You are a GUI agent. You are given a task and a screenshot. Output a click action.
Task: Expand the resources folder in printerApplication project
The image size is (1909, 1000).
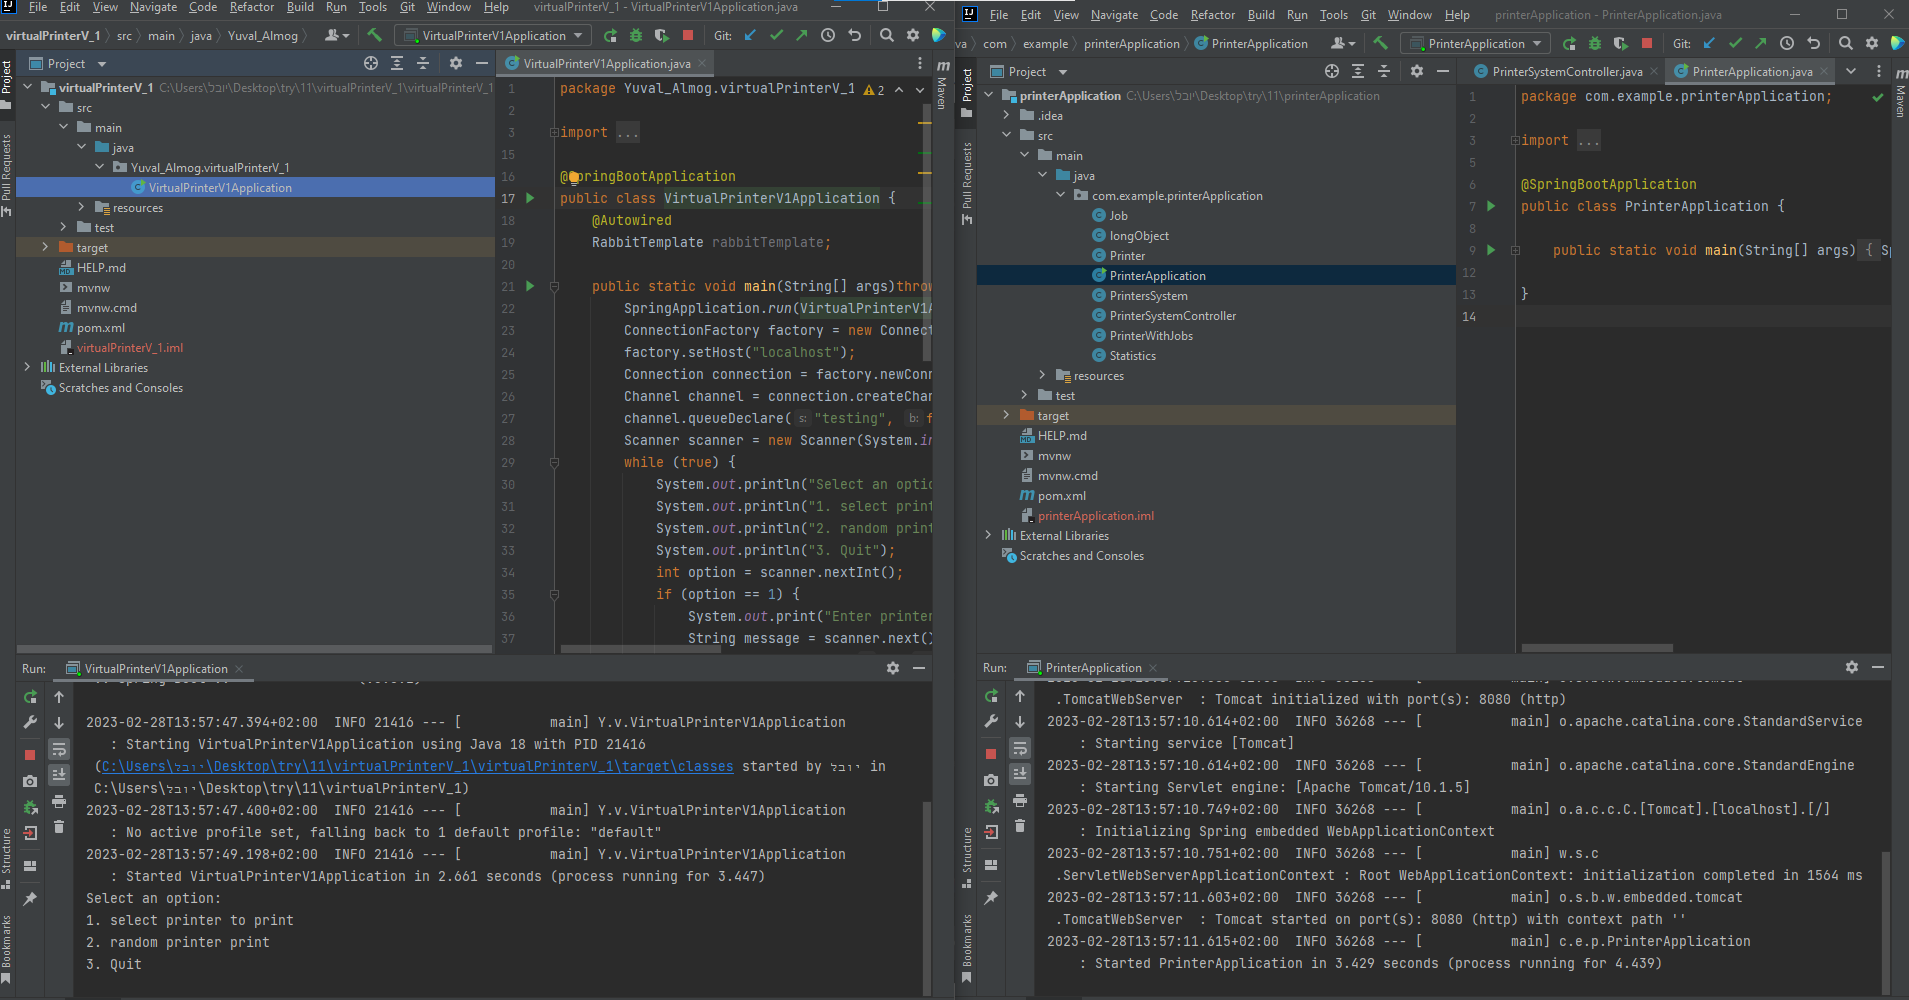pos(1044,375)
